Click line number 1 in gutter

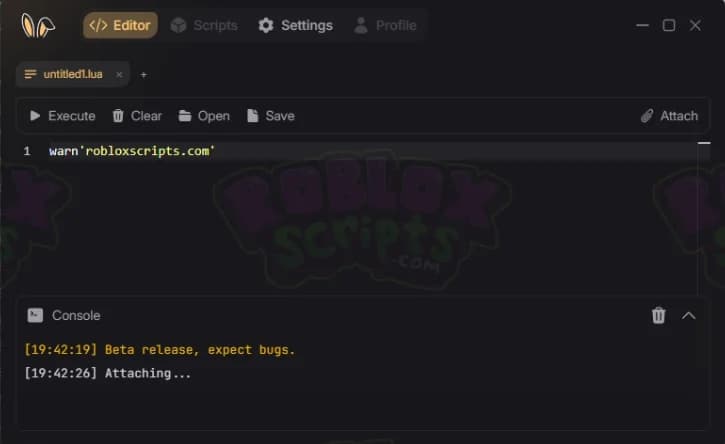(27, 151)
